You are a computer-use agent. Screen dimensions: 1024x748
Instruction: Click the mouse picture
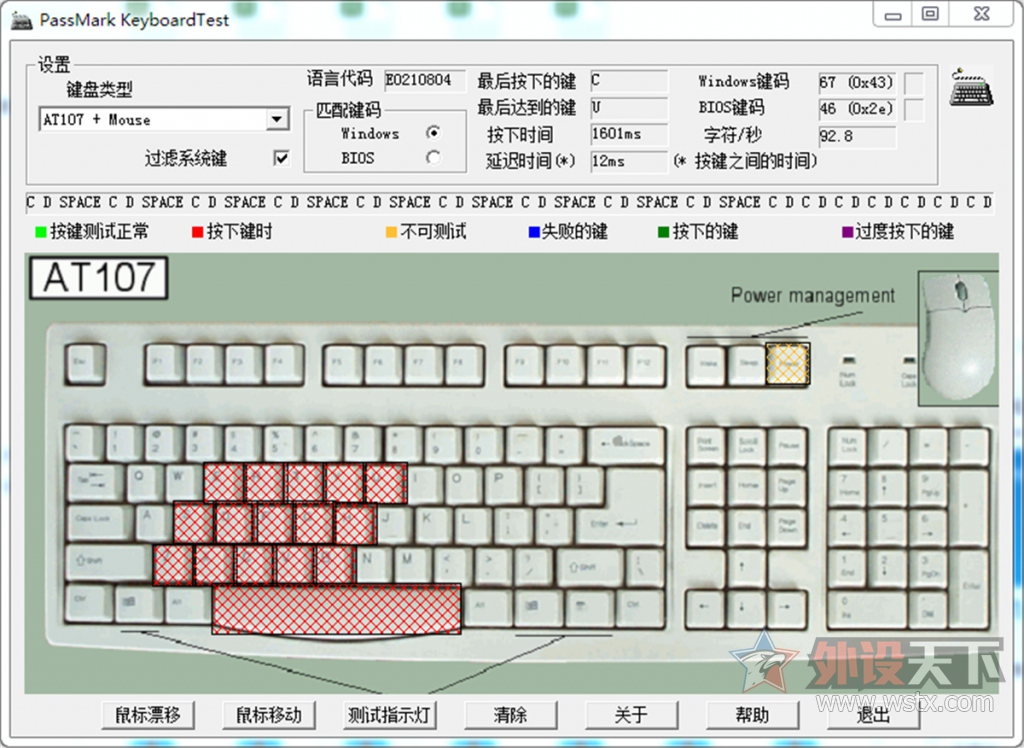pyautogui.click(x=957, y=338)
